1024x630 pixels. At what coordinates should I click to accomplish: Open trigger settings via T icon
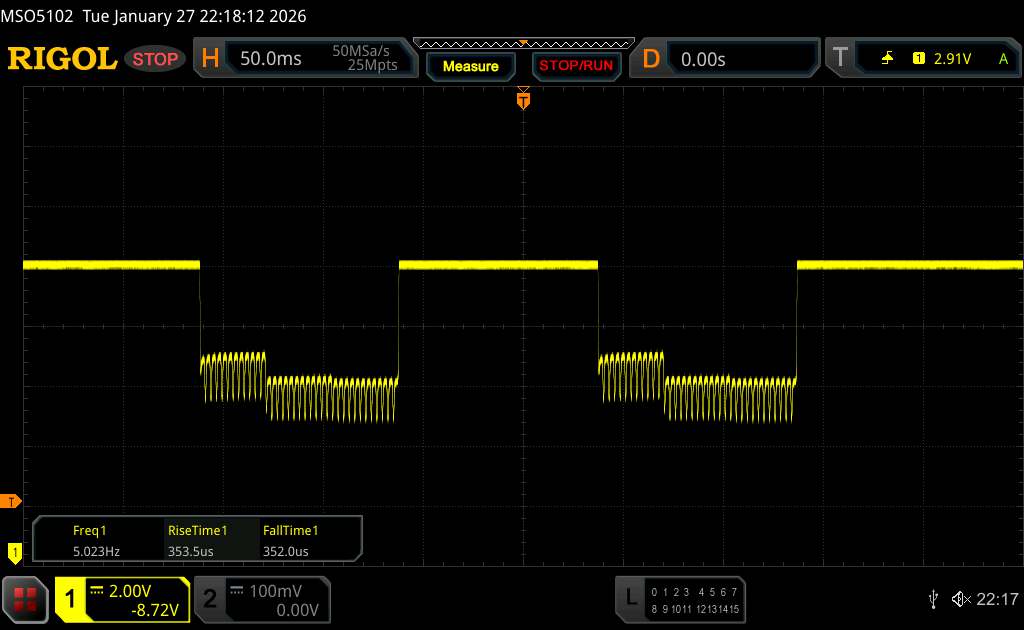[x=840, y=59]
